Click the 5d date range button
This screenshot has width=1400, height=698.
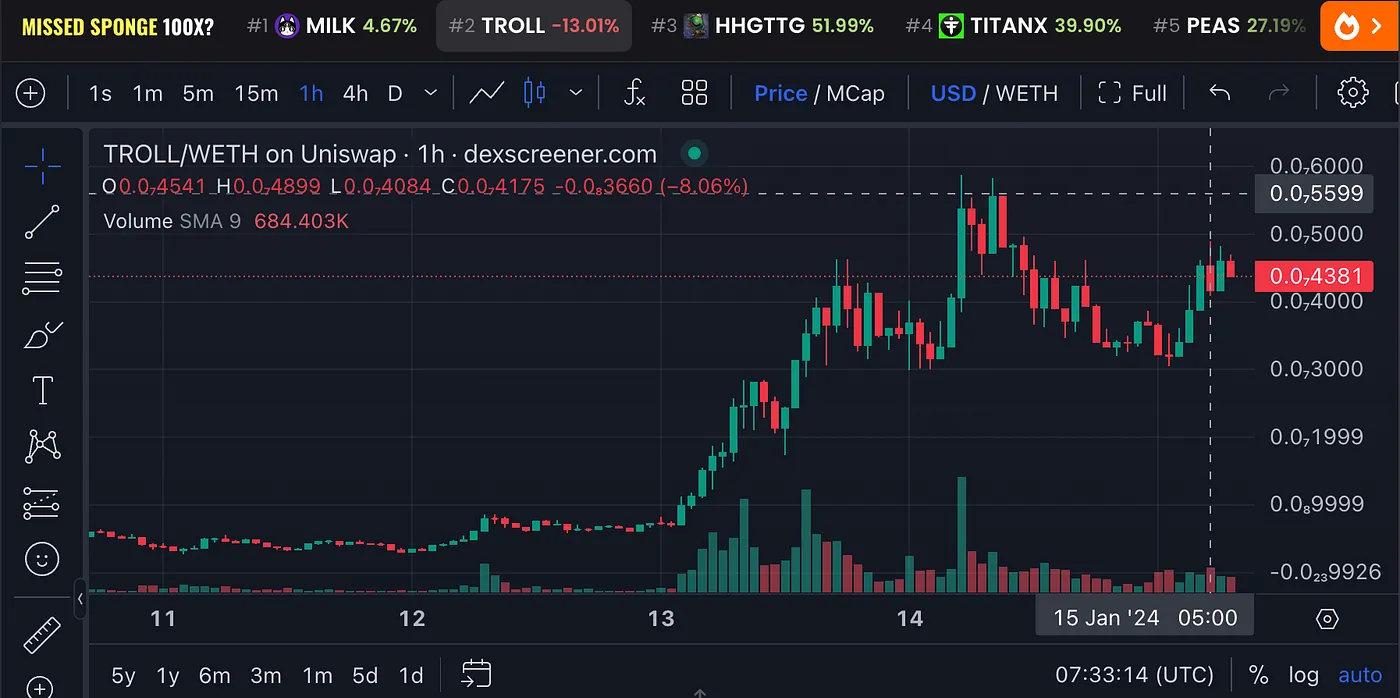pos(365,676)
